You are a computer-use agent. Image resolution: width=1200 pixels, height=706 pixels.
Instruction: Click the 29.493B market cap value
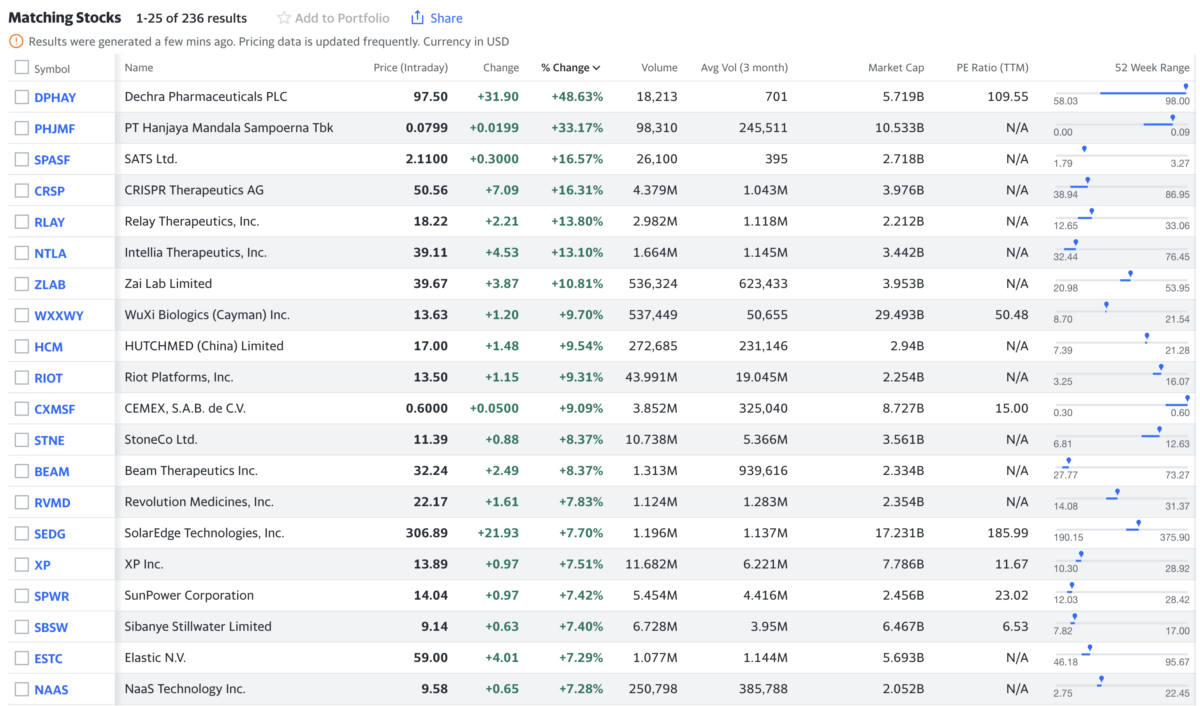(x=900, y=315)
